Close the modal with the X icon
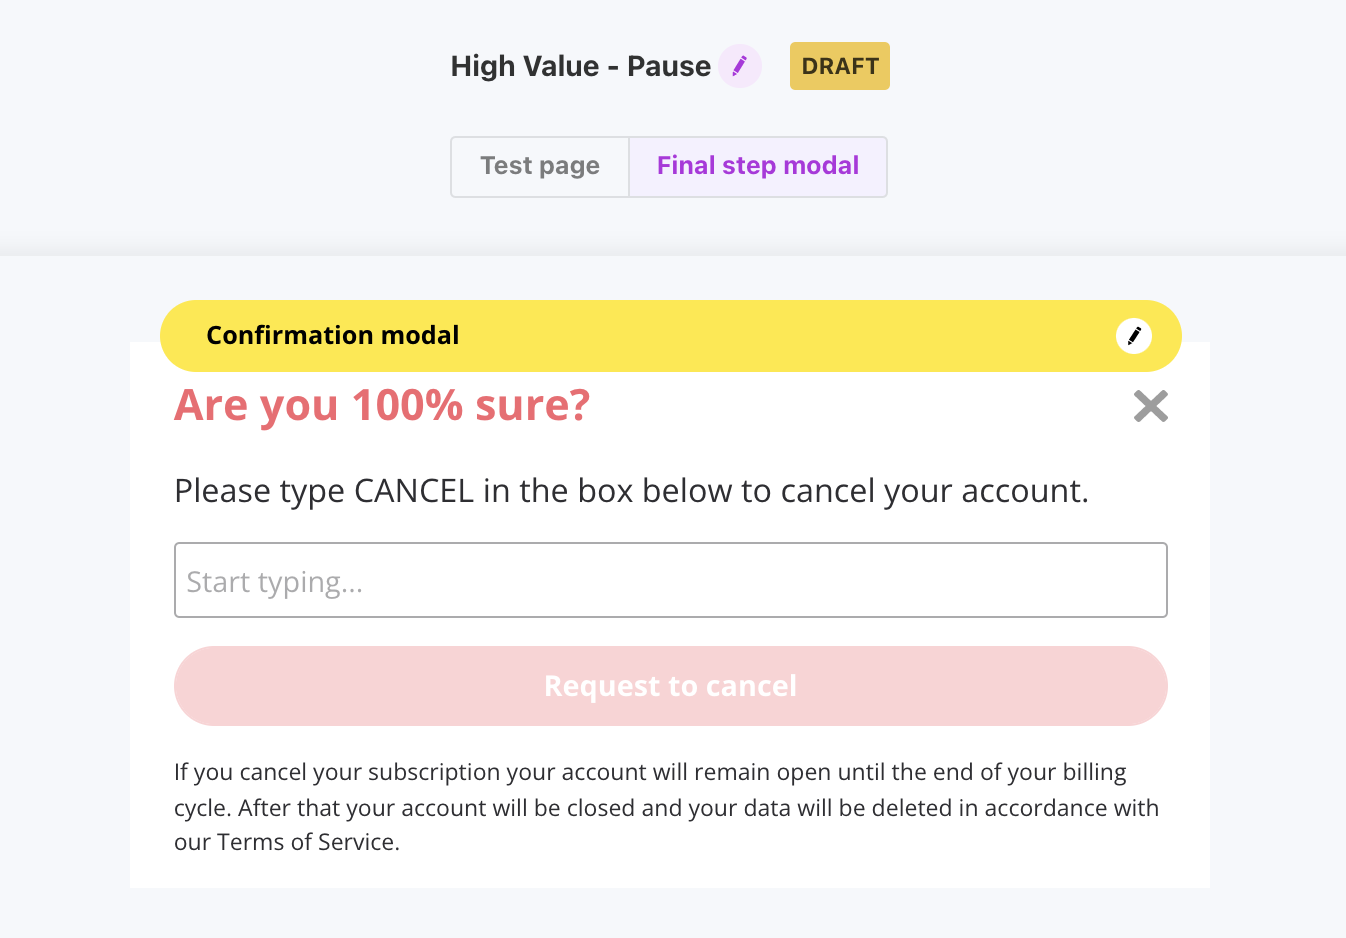The image size is (1346, 938). click(1151, 406)
